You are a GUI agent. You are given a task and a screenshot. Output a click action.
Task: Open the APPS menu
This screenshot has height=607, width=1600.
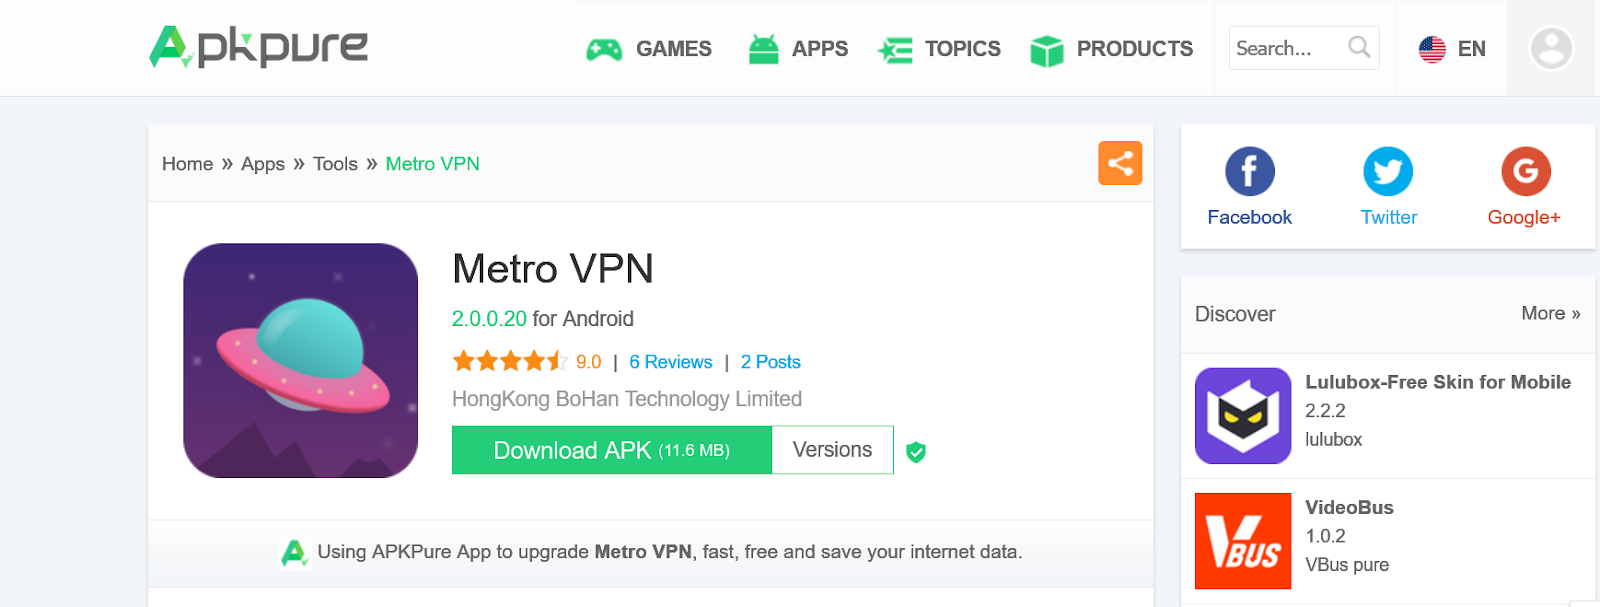[x=798, y=49]
